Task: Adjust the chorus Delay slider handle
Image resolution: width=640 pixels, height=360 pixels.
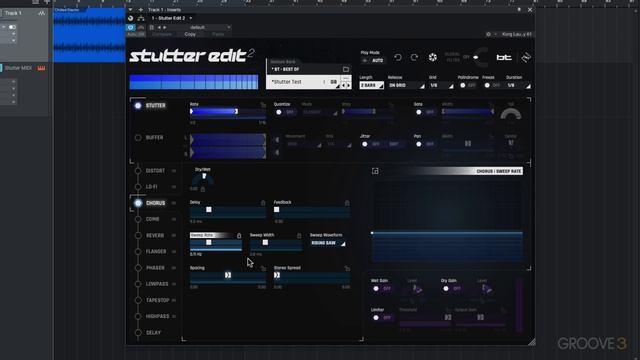Action: point(209,210)
